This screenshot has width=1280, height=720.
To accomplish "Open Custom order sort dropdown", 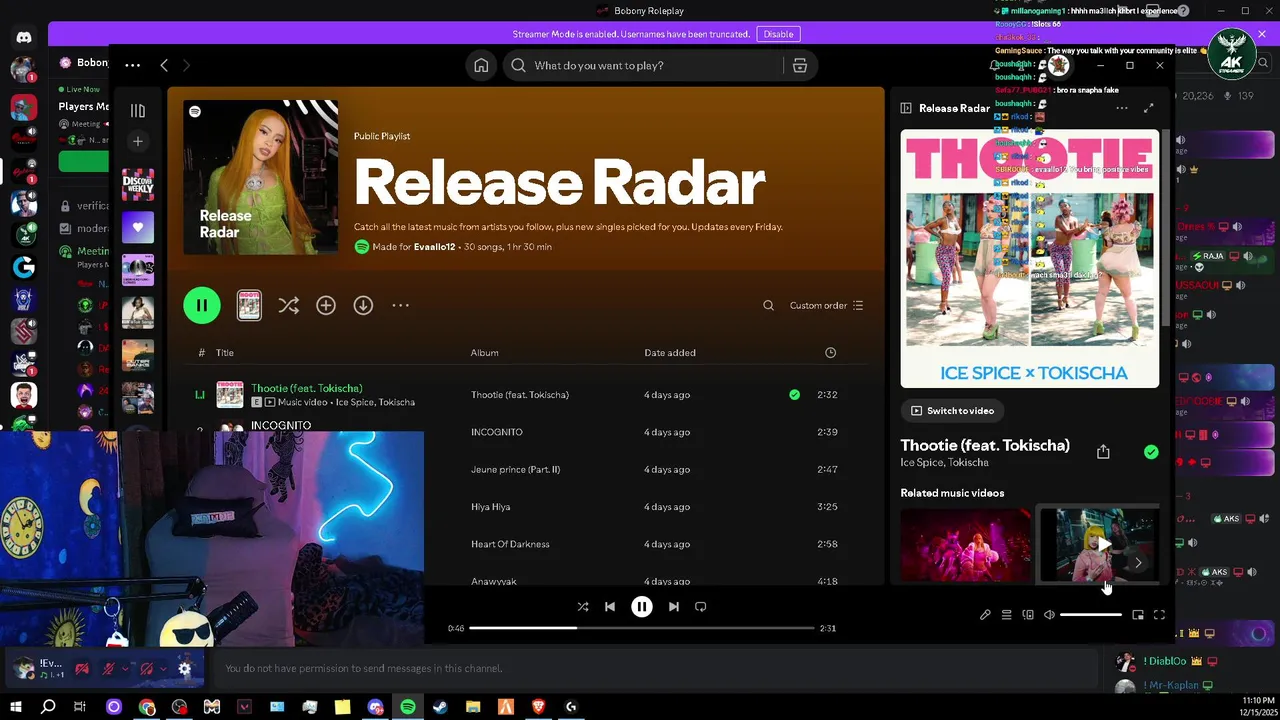I will pos(826,305).
